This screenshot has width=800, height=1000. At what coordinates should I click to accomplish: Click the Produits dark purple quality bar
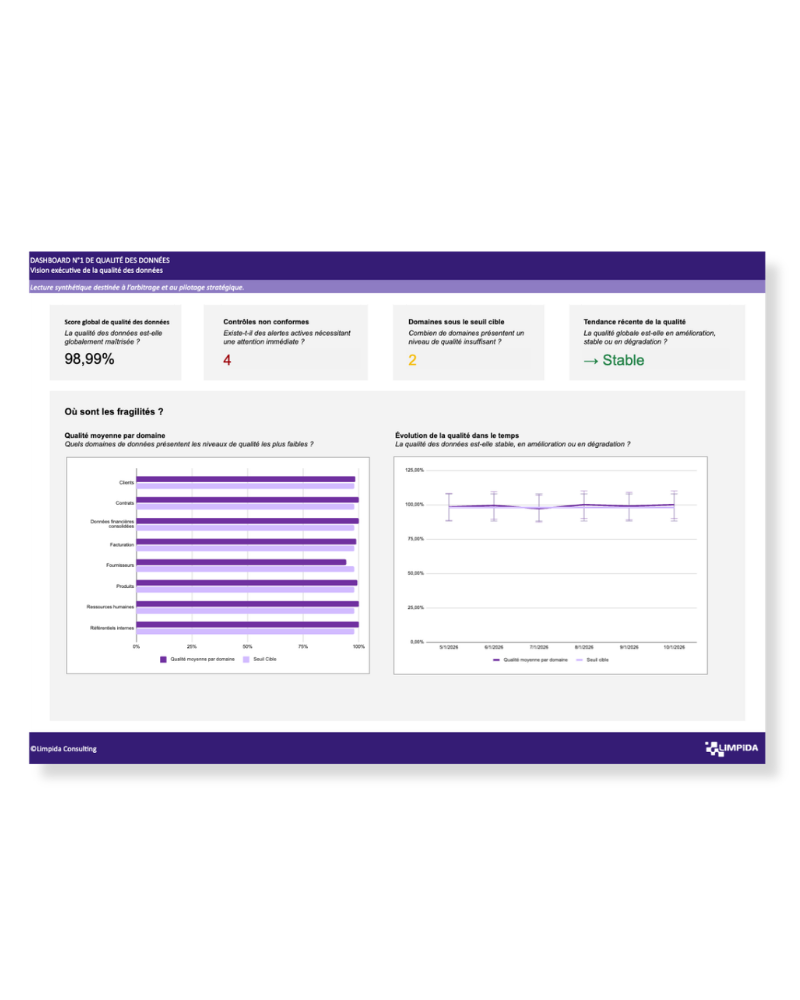pyautogui.click(x=247, y=583)
